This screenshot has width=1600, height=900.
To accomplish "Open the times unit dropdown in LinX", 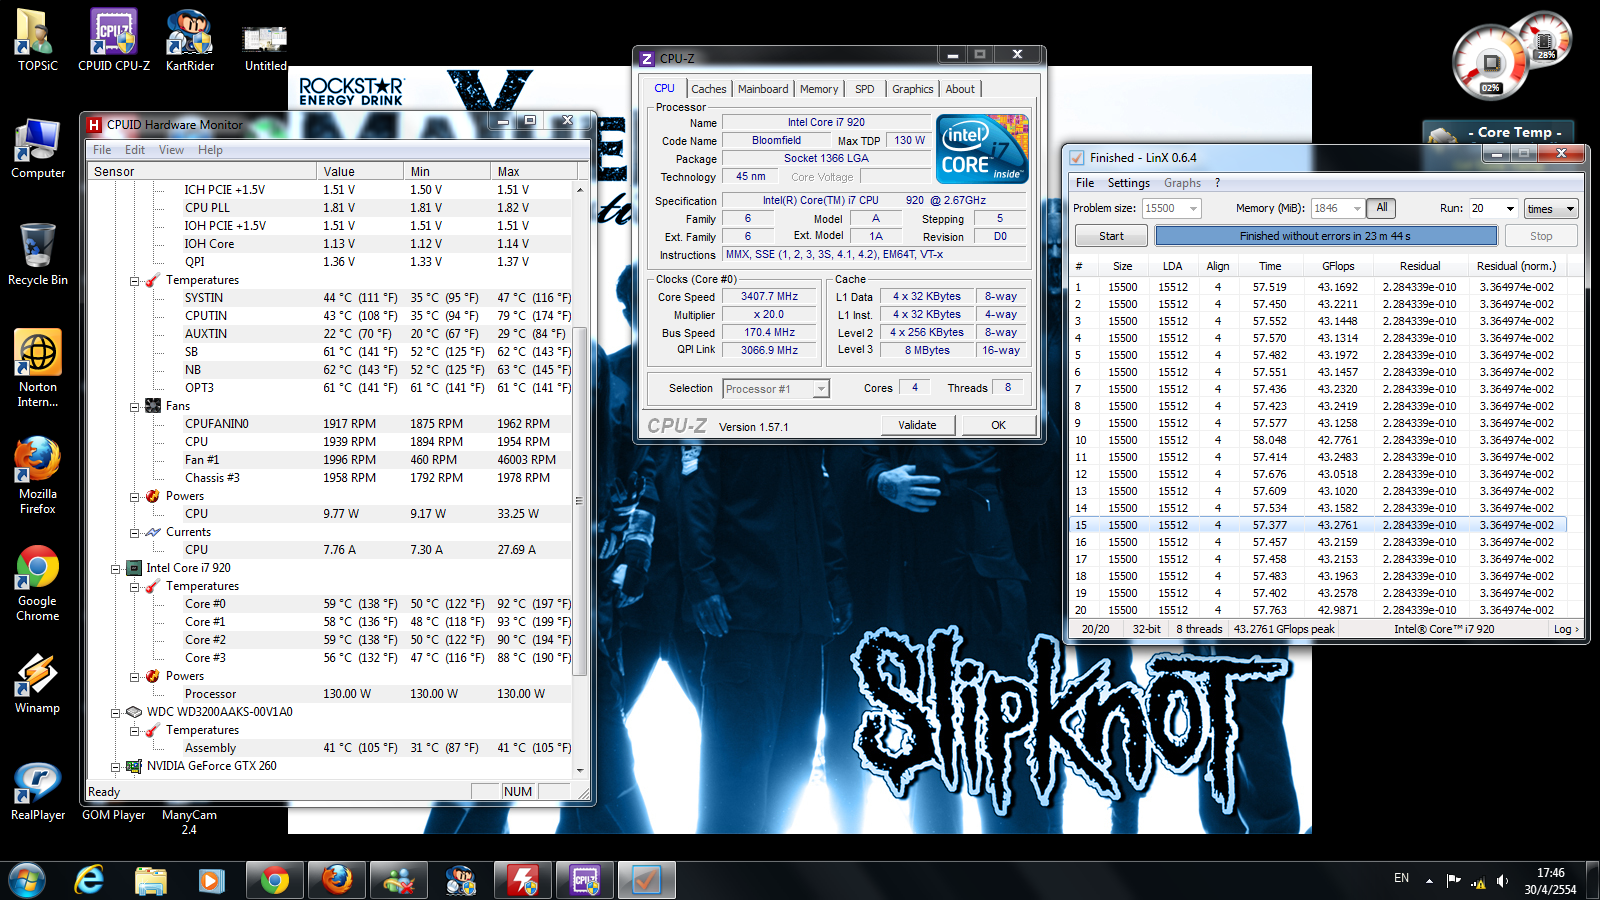I will click(x=1570, y=208).
